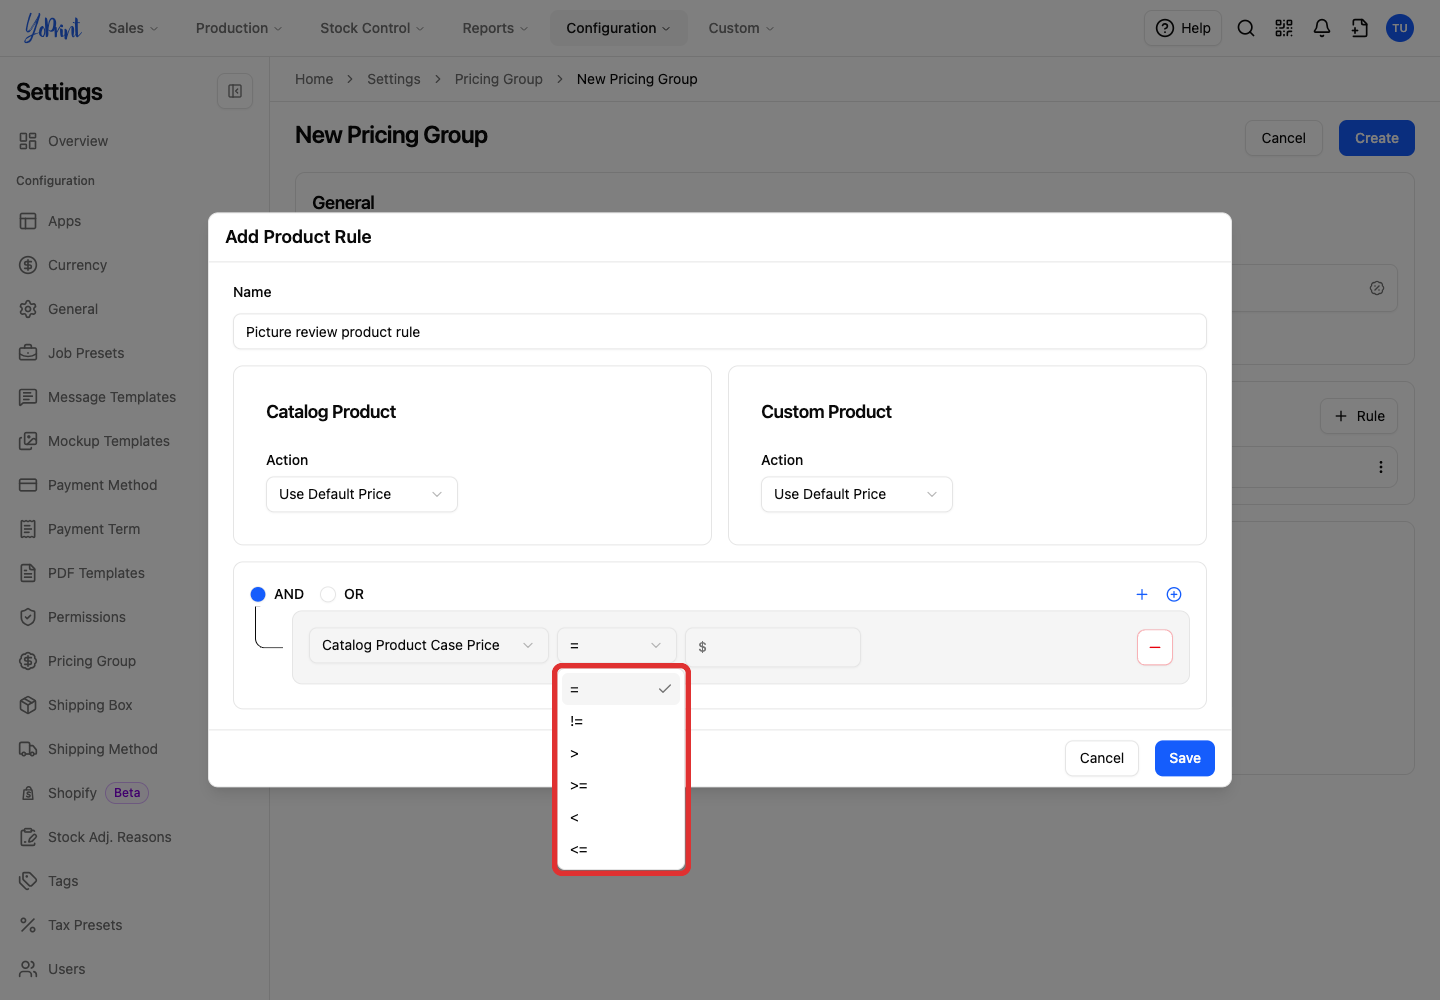Open Catalog Product Action dropdown

(362, 494)
